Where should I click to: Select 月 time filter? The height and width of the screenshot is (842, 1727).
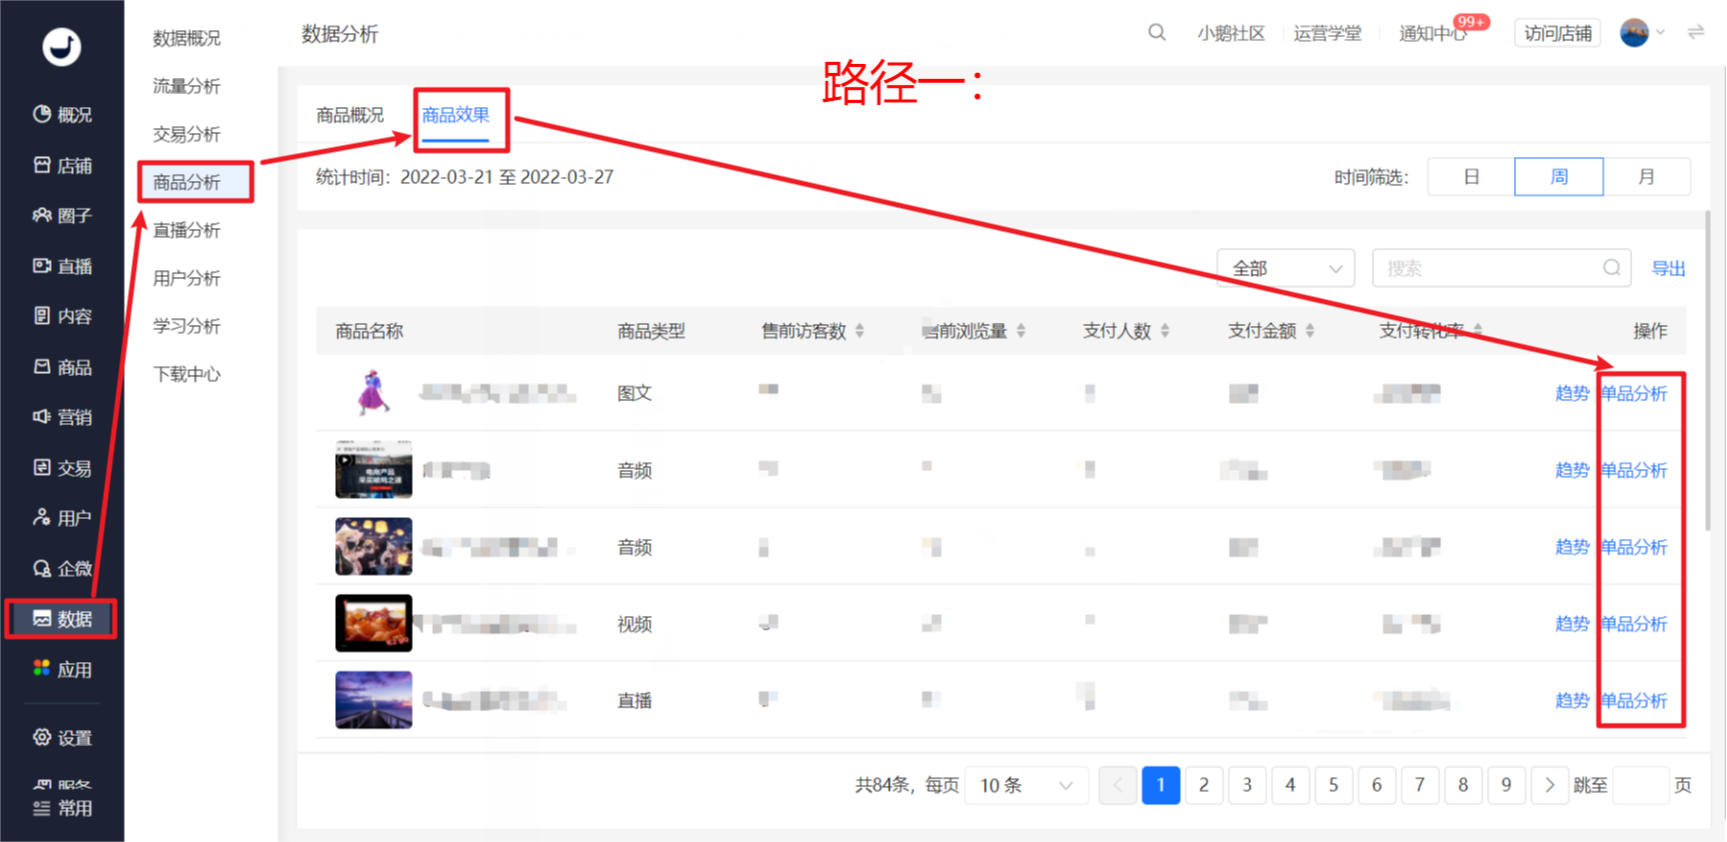click(1646, 177)
